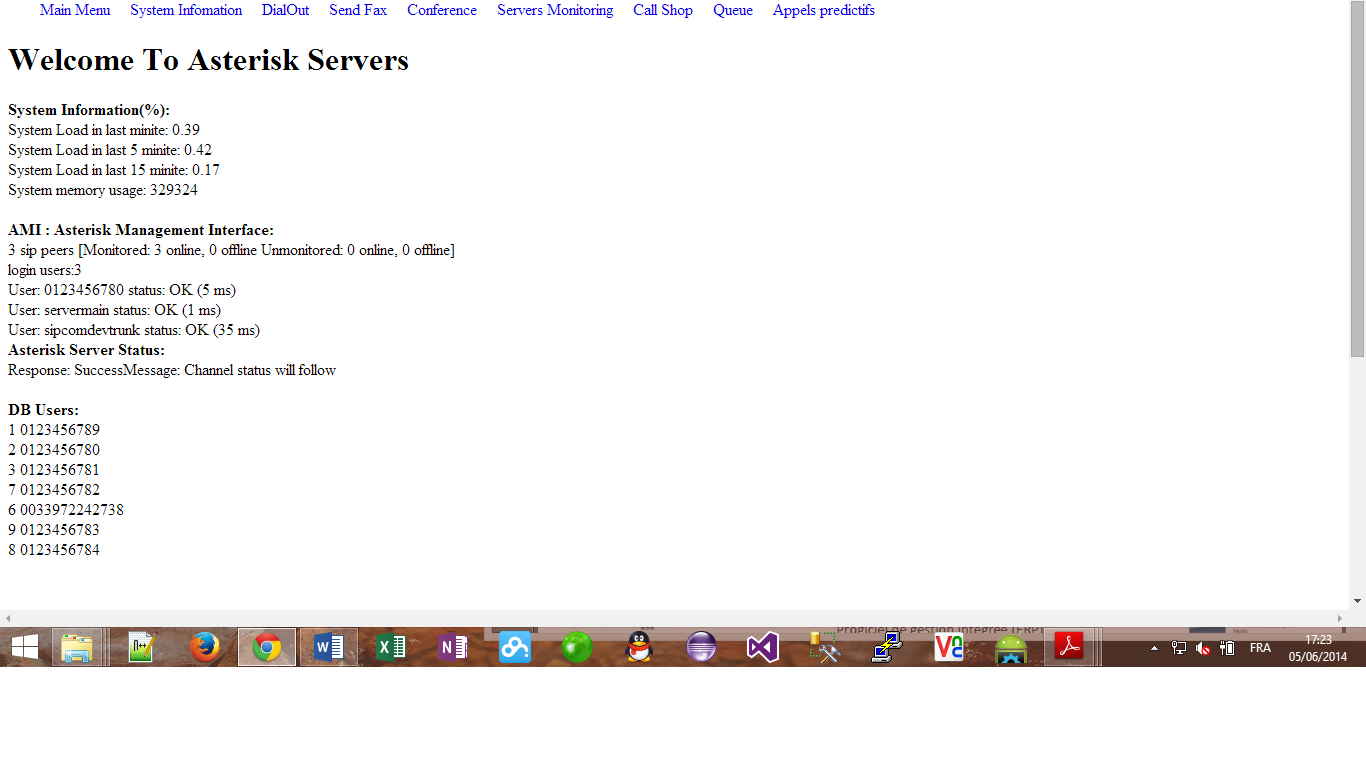
Task: Open the QQ penguin application
Action: click(x=639, y=648)
